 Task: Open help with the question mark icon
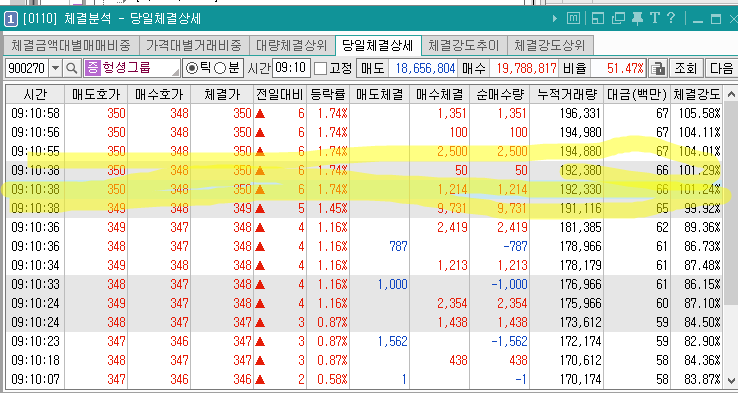click(x=671, y=19)
